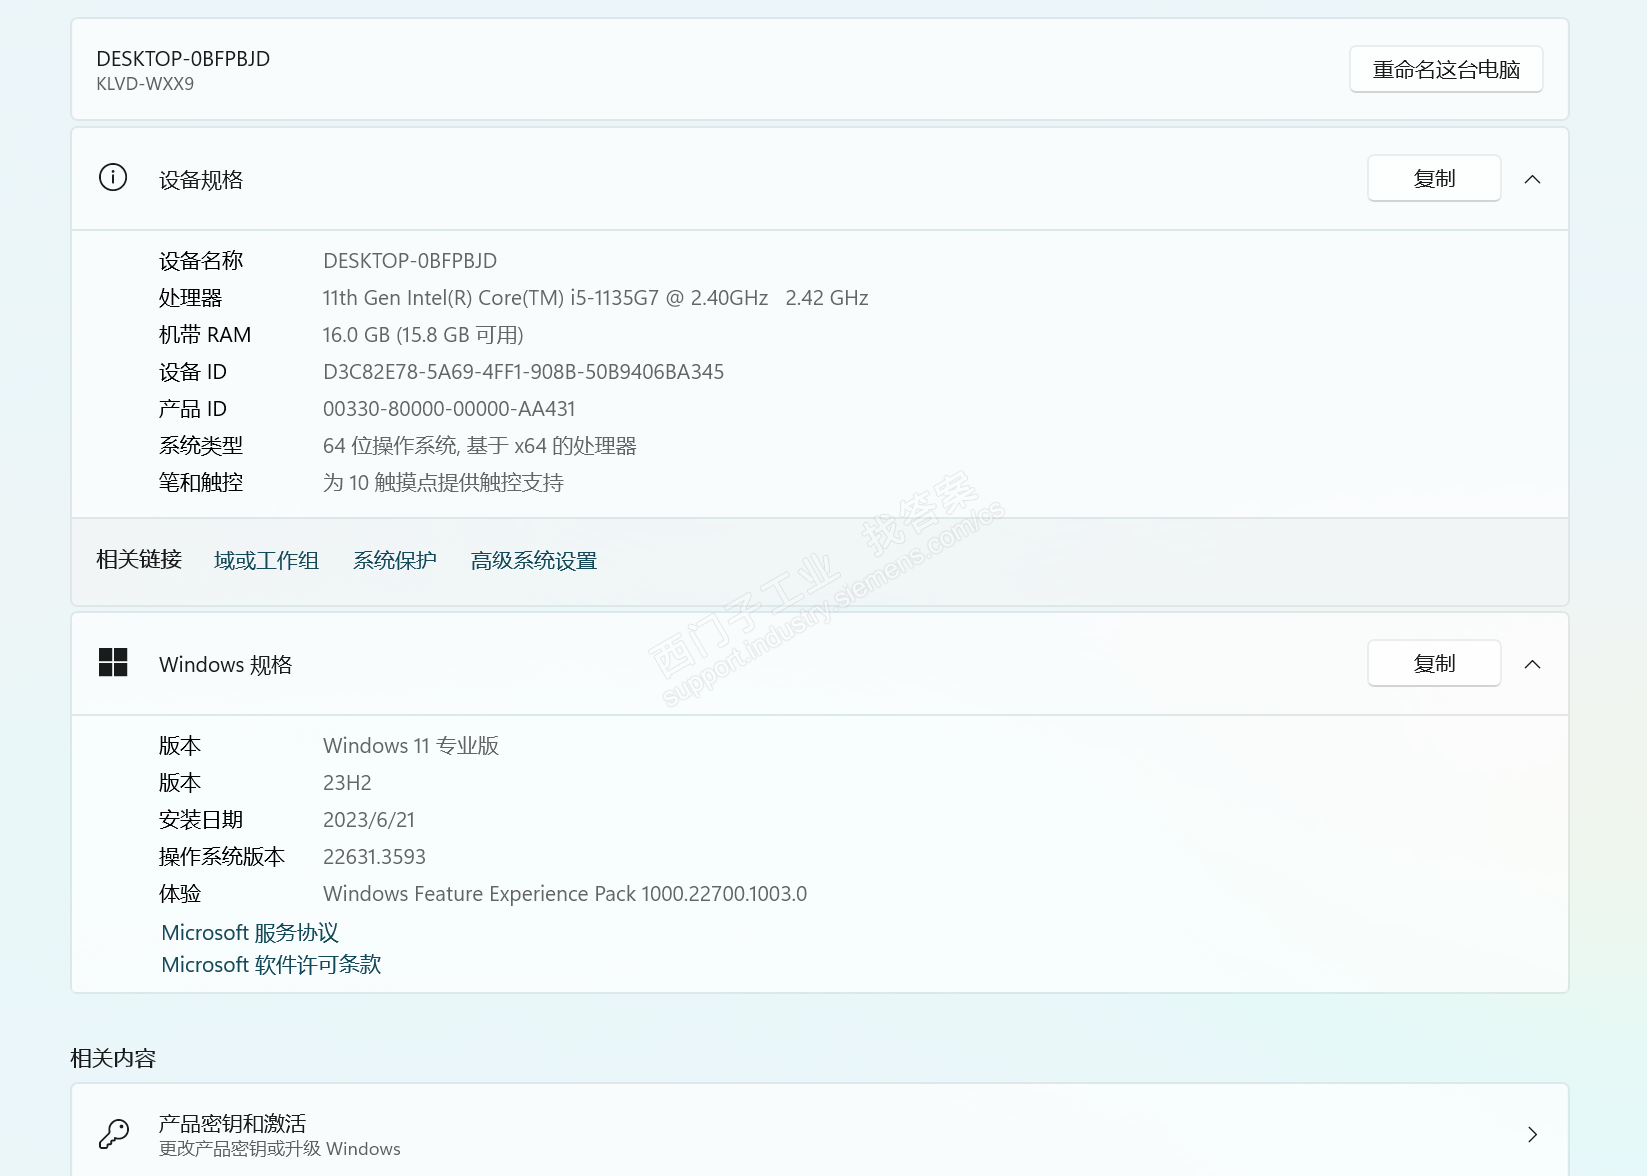Viewport: 1647px width, 1176px height.
Task: Click the 重命名这台电脑 button
Action: (1446, 69)
